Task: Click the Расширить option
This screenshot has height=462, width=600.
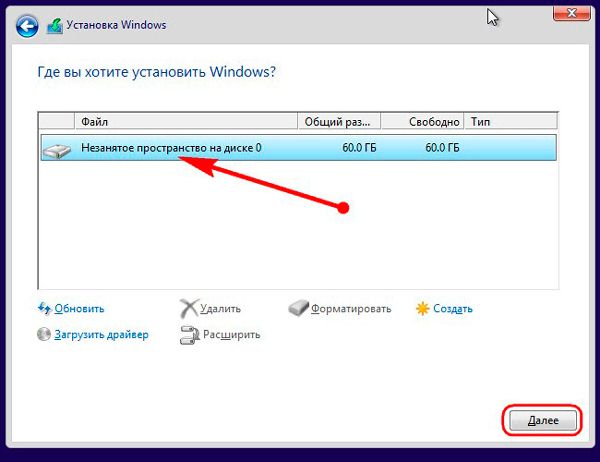Action: (232, 335)
